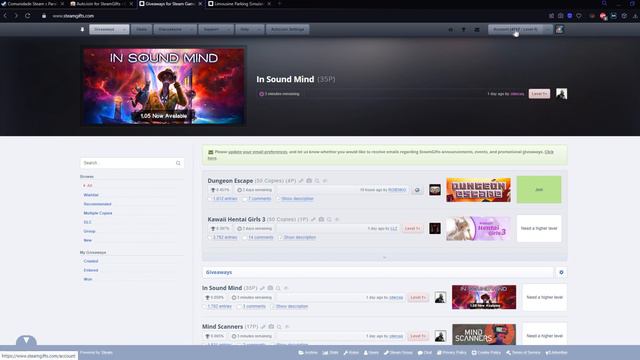Expand the Help dropdown arrow

[259, 29]
